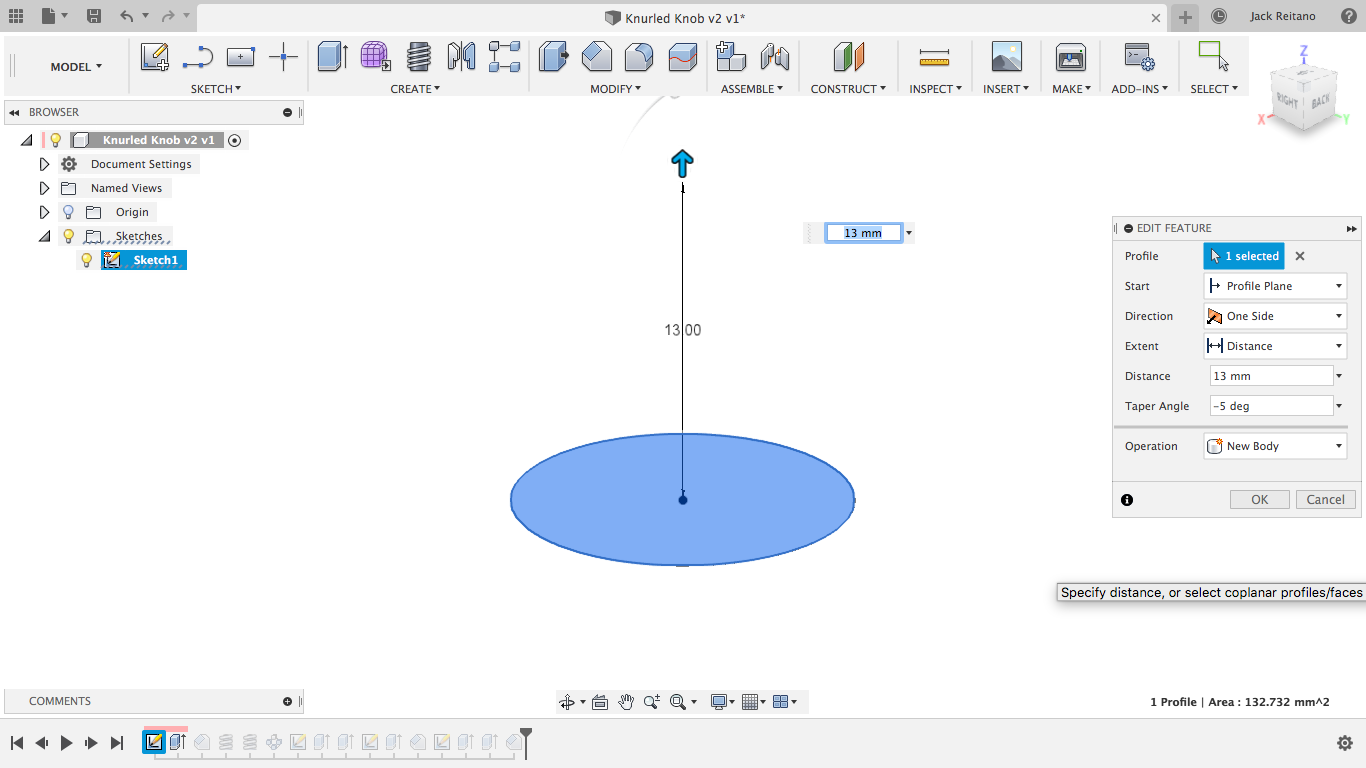Open the SKETCH menu

tap(216, 89)
